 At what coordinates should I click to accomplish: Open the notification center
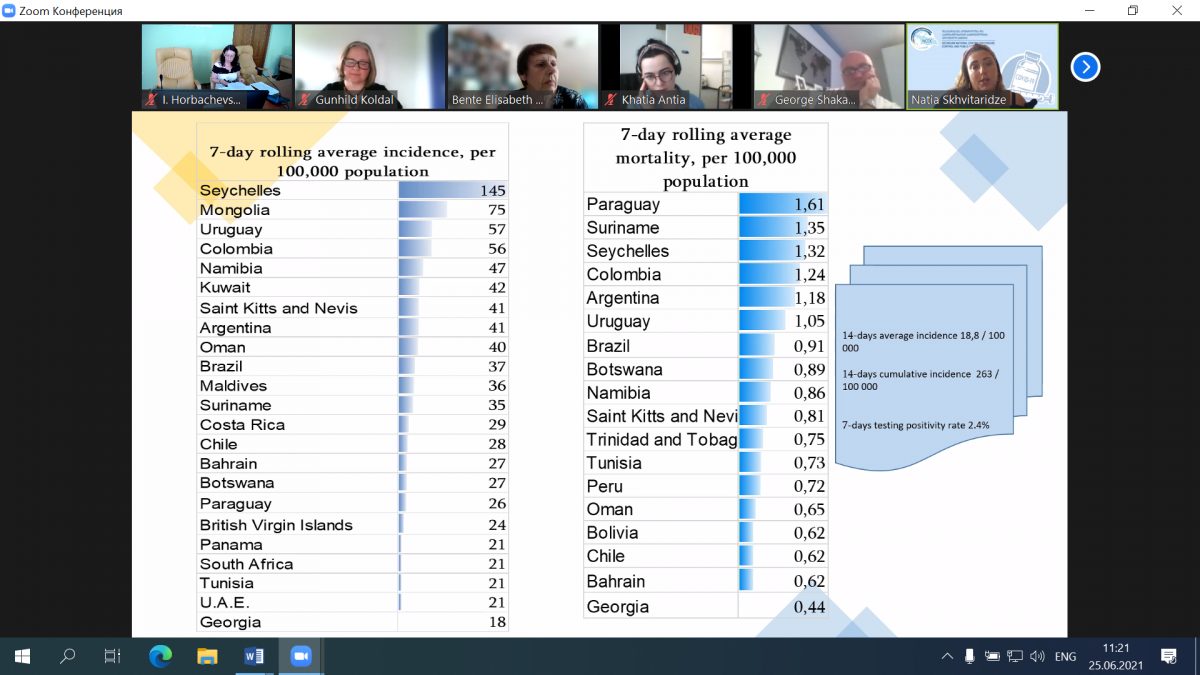pos(1168,656)
